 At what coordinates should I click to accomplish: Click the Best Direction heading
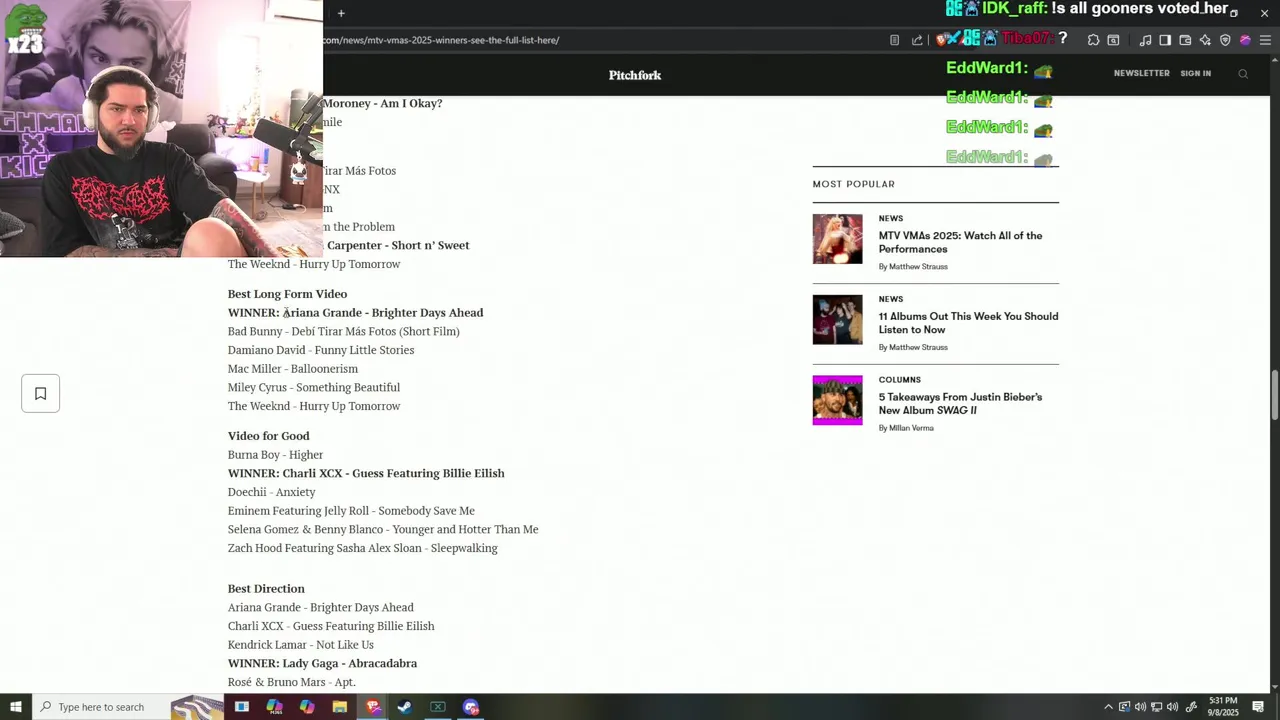[x=266, y=589]
